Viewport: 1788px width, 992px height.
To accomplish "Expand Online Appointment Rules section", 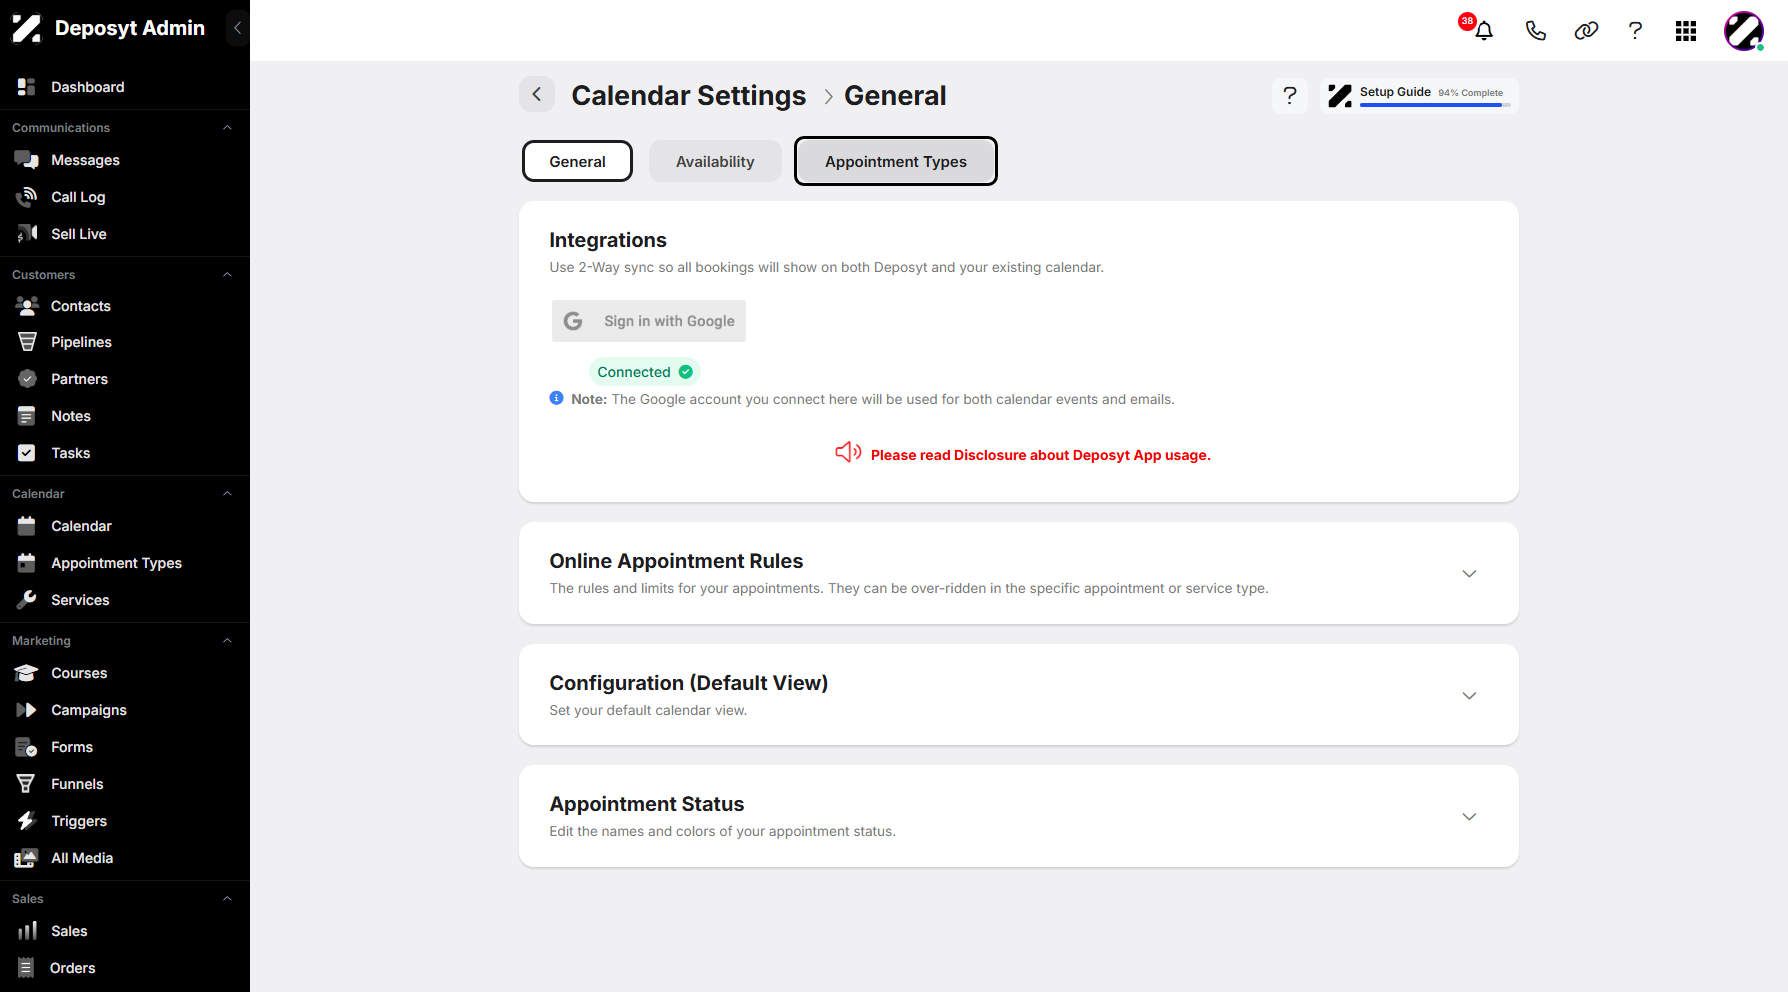I will pyautogui.click(x=1469, y=574).
